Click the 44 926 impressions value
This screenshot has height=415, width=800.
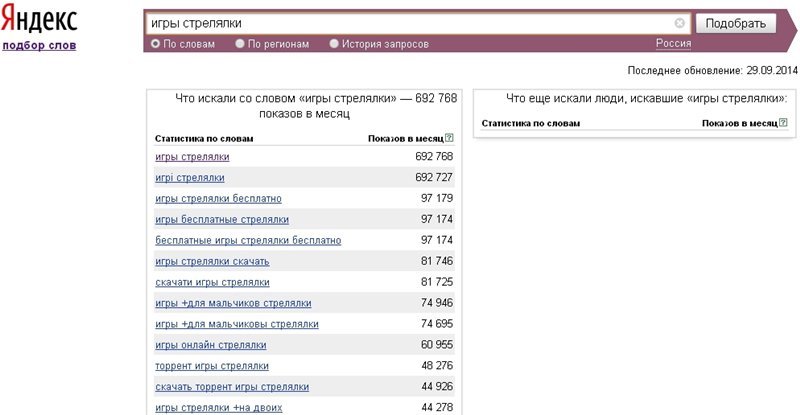click(x=437, y=386)
